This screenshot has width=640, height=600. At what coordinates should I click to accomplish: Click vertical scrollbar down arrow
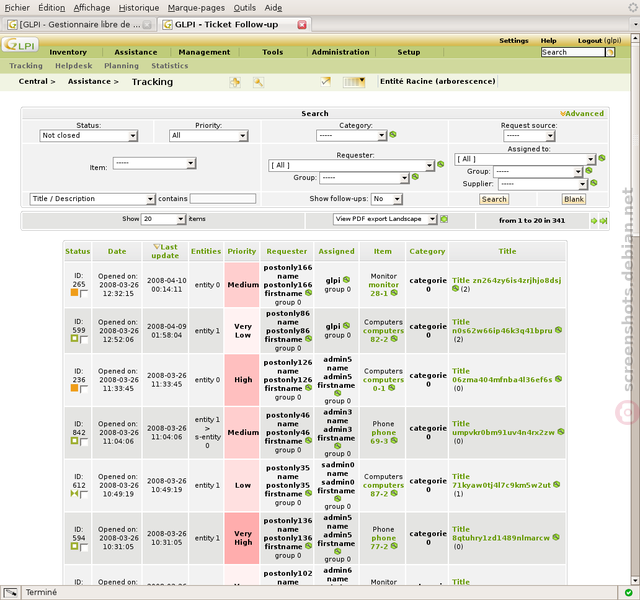click(635, 580)
